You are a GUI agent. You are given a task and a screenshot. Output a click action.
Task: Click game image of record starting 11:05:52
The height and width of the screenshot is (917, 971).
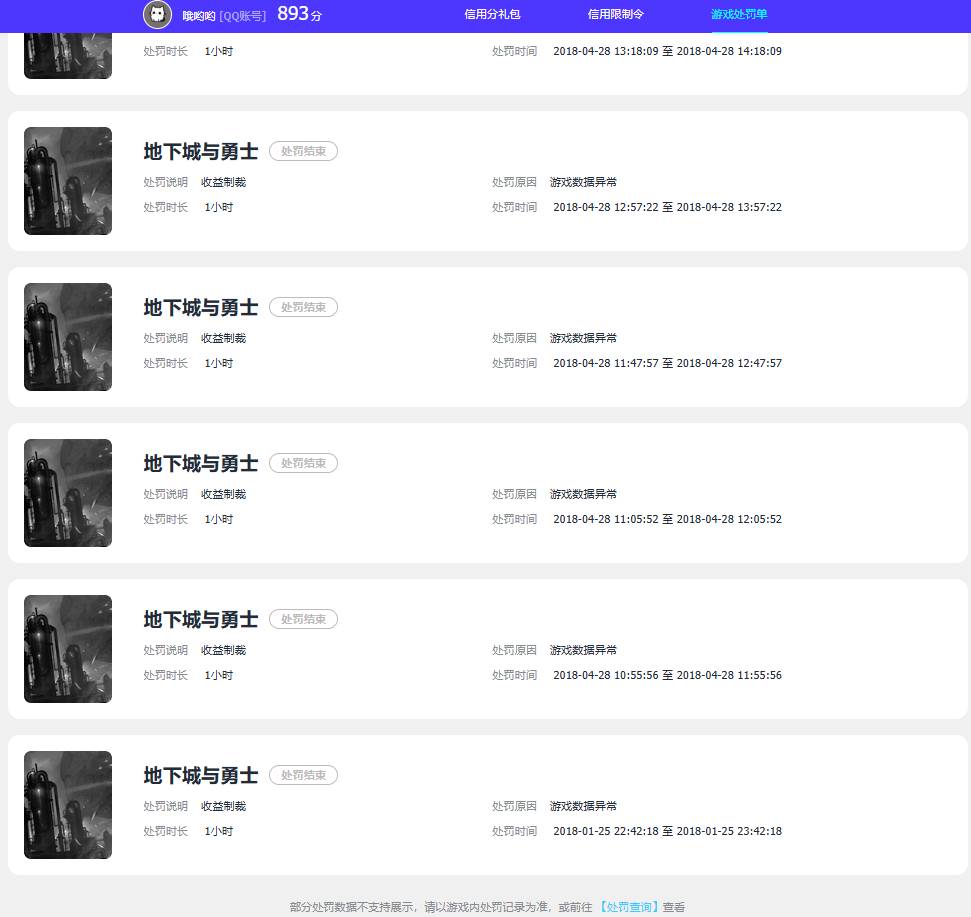[x=68, y=493]
